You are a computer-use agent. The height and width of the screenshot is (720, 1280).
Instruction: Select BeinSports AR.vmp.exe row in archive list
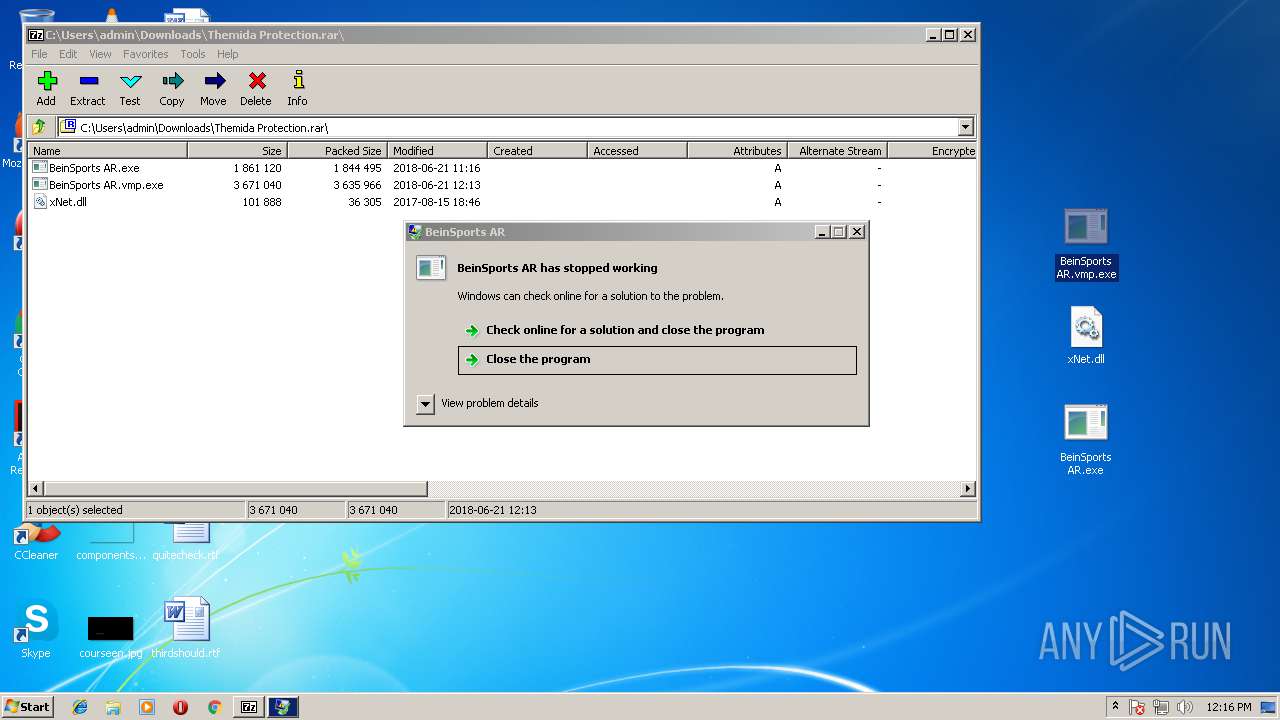pos(502,185)
